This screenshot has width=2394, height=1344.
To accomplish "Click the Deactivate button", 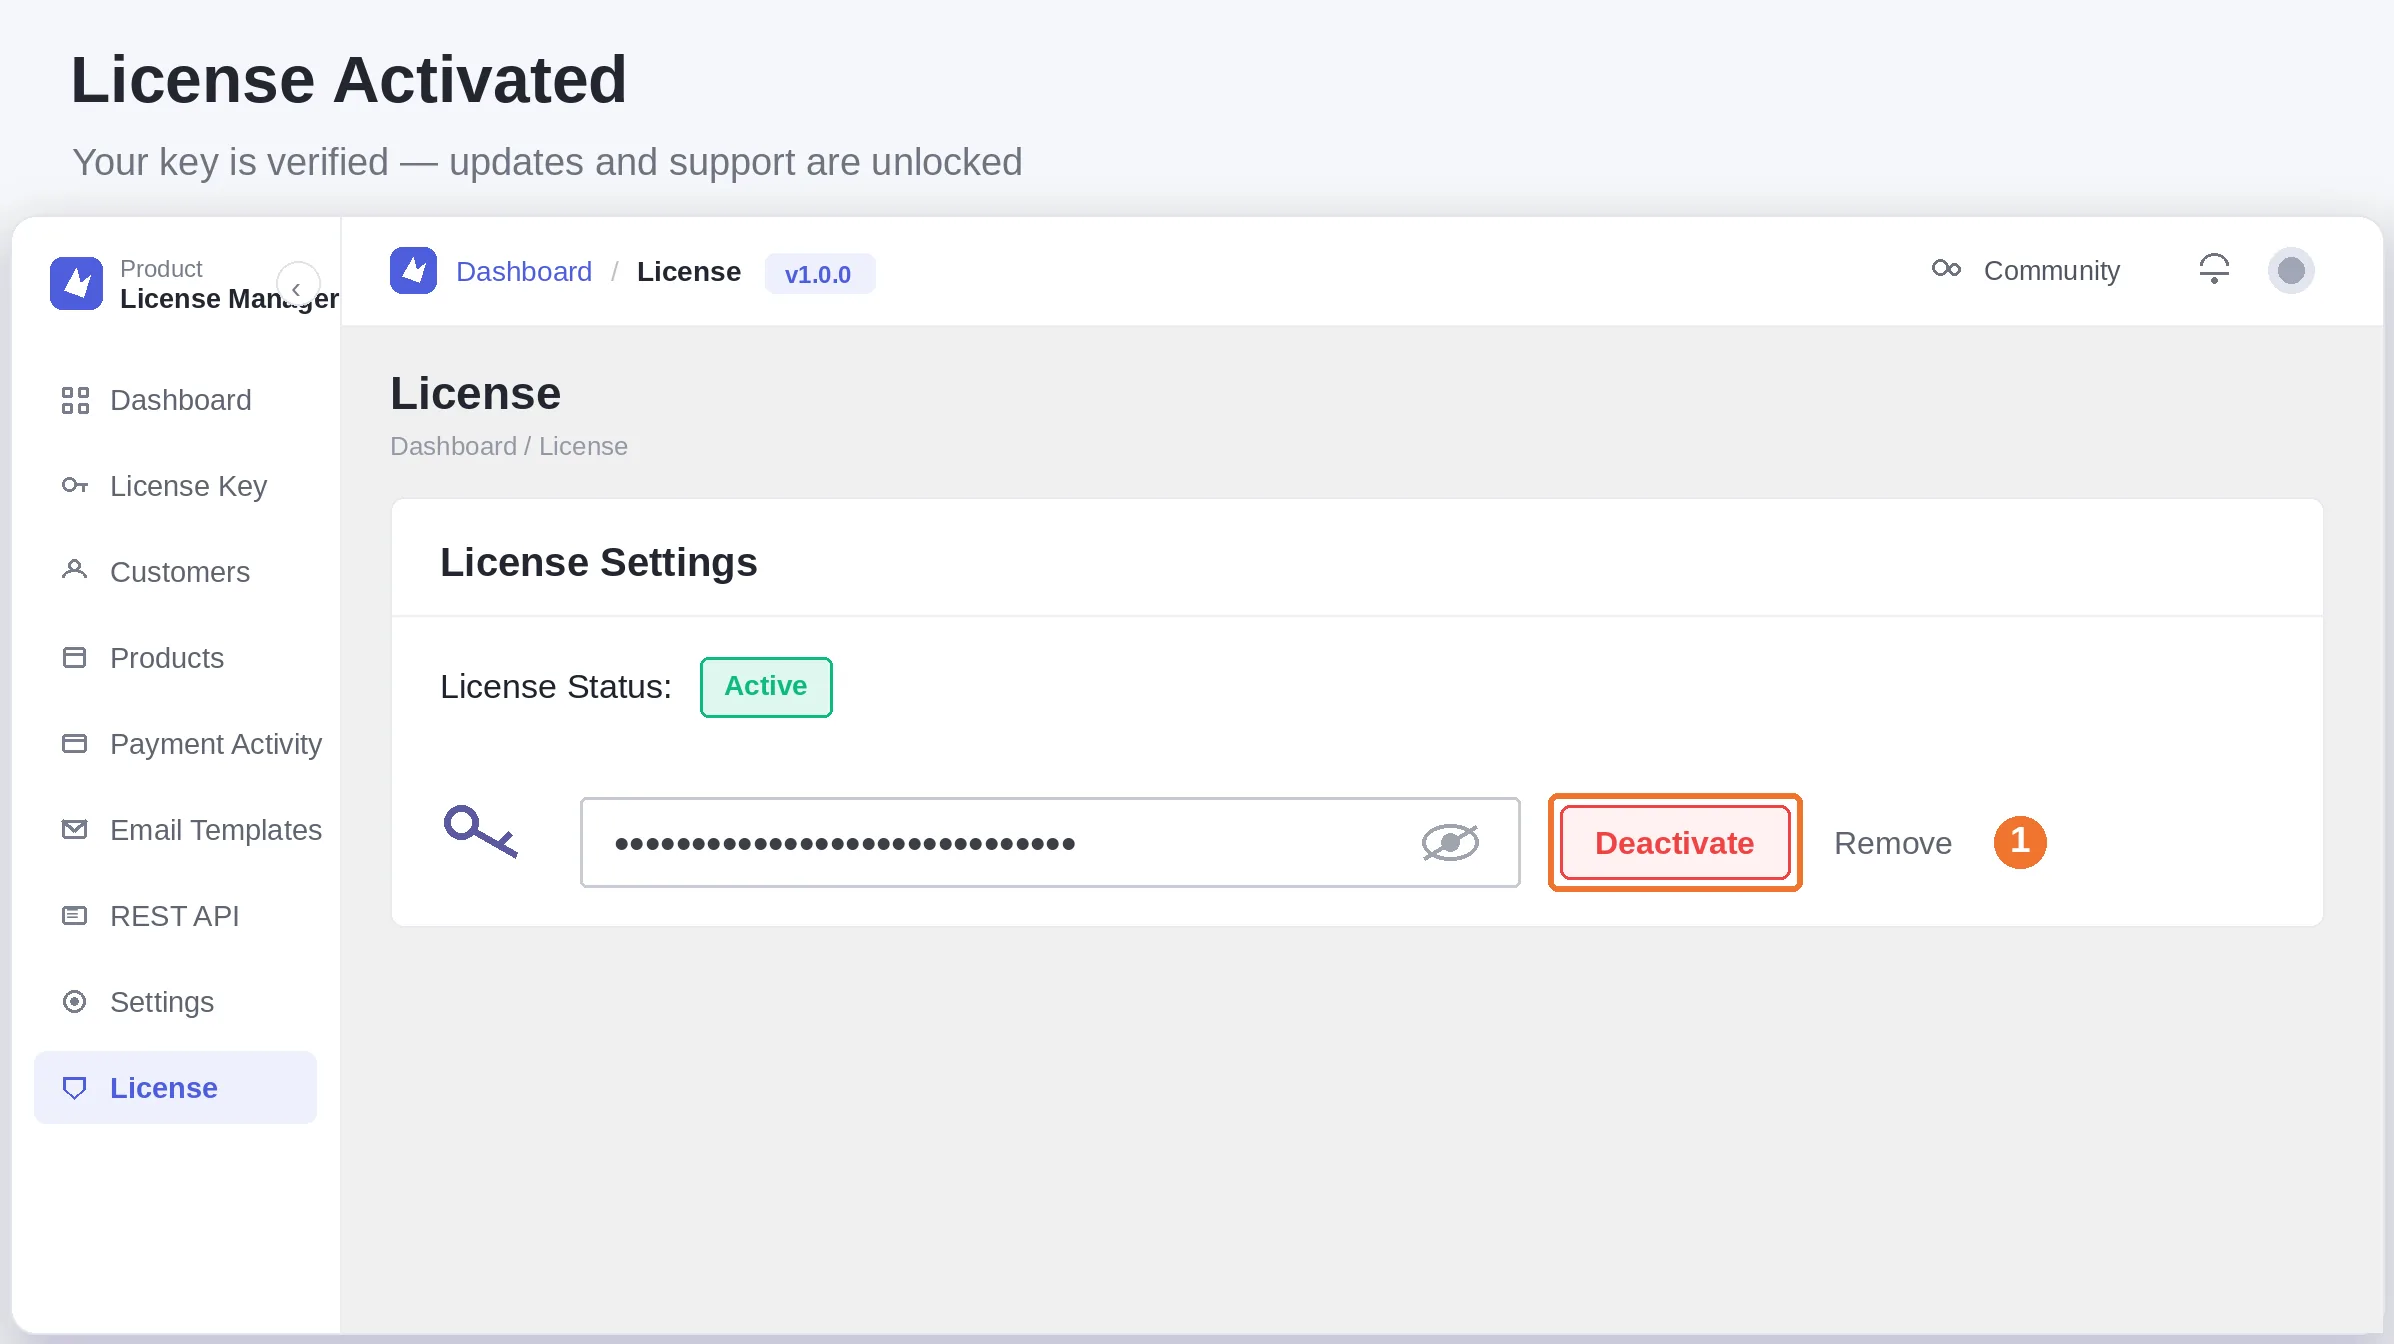I will click(x=1675, y=843).
